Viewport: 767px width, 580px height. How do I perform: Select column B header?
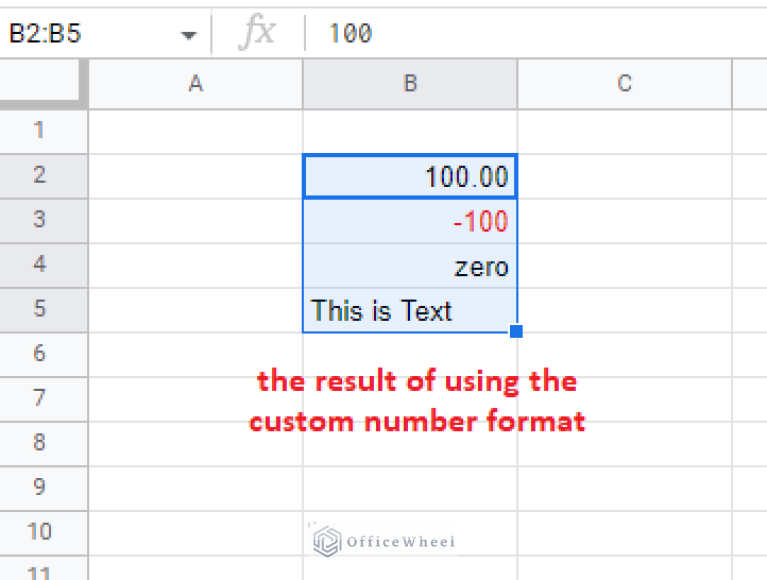[410, 84]
